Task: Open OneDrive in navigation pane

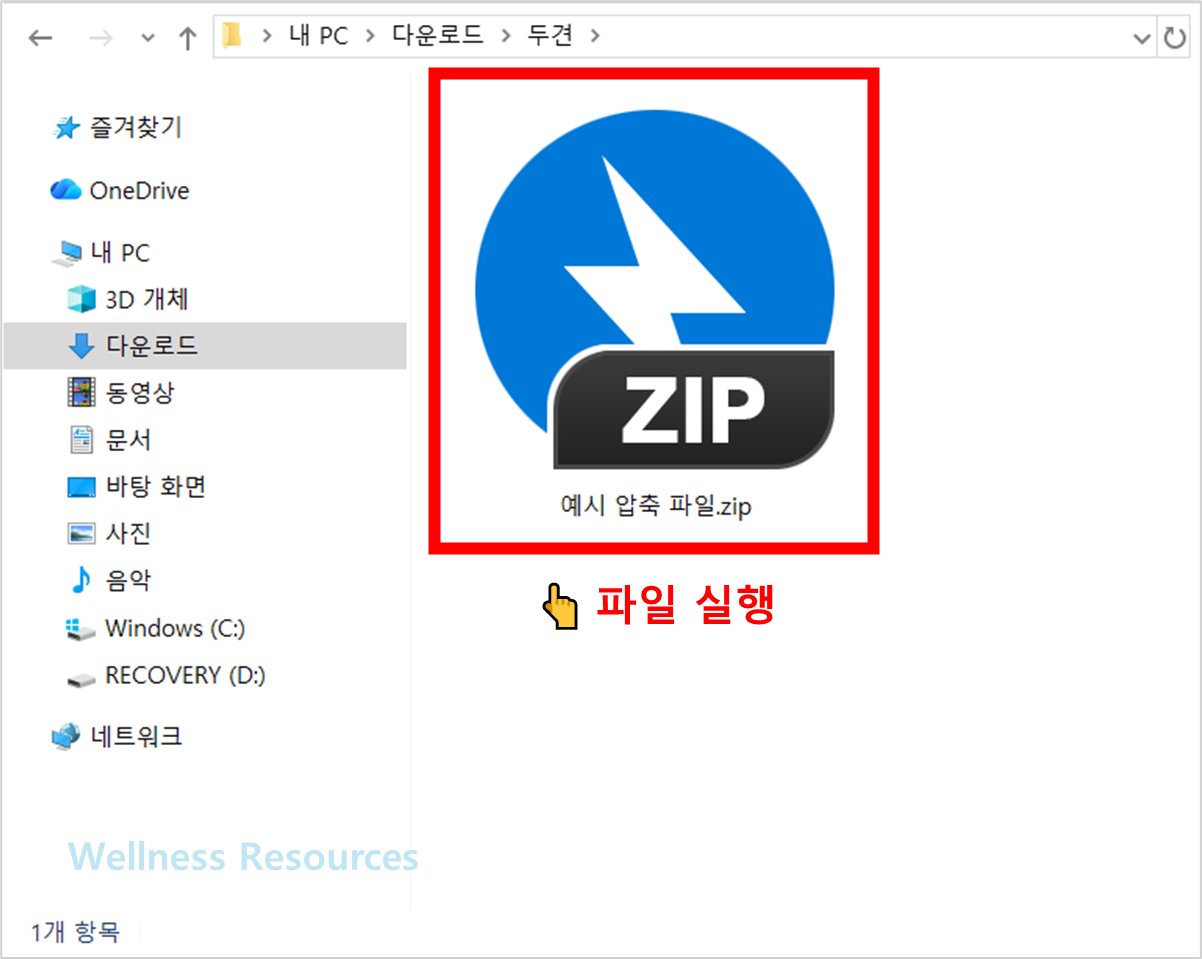Action: (x=139, y=190)
